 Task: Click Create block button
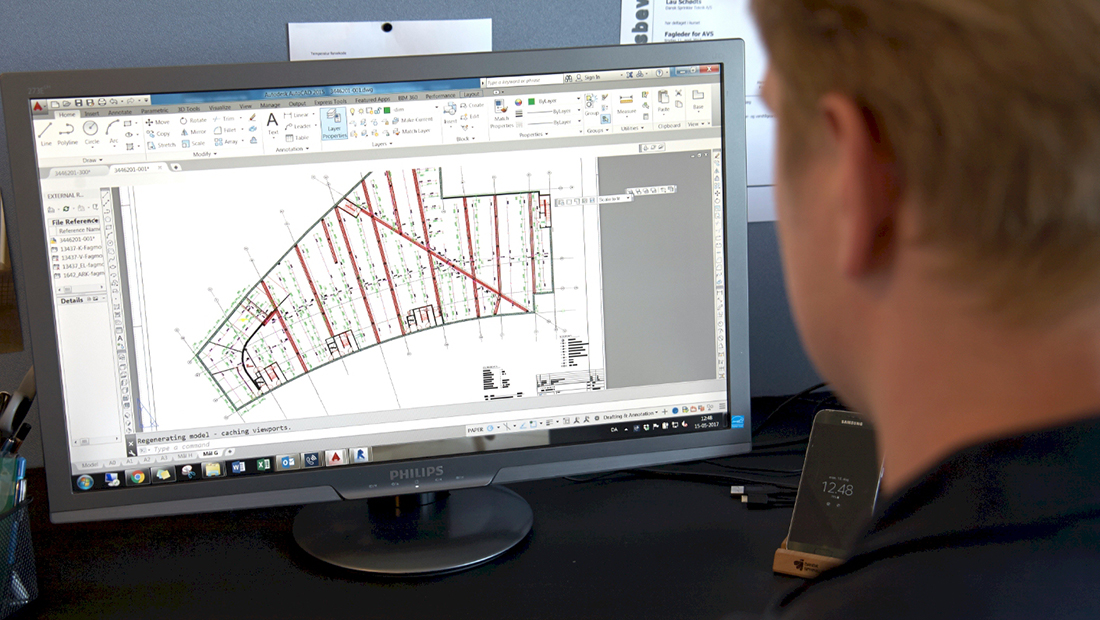472,105
